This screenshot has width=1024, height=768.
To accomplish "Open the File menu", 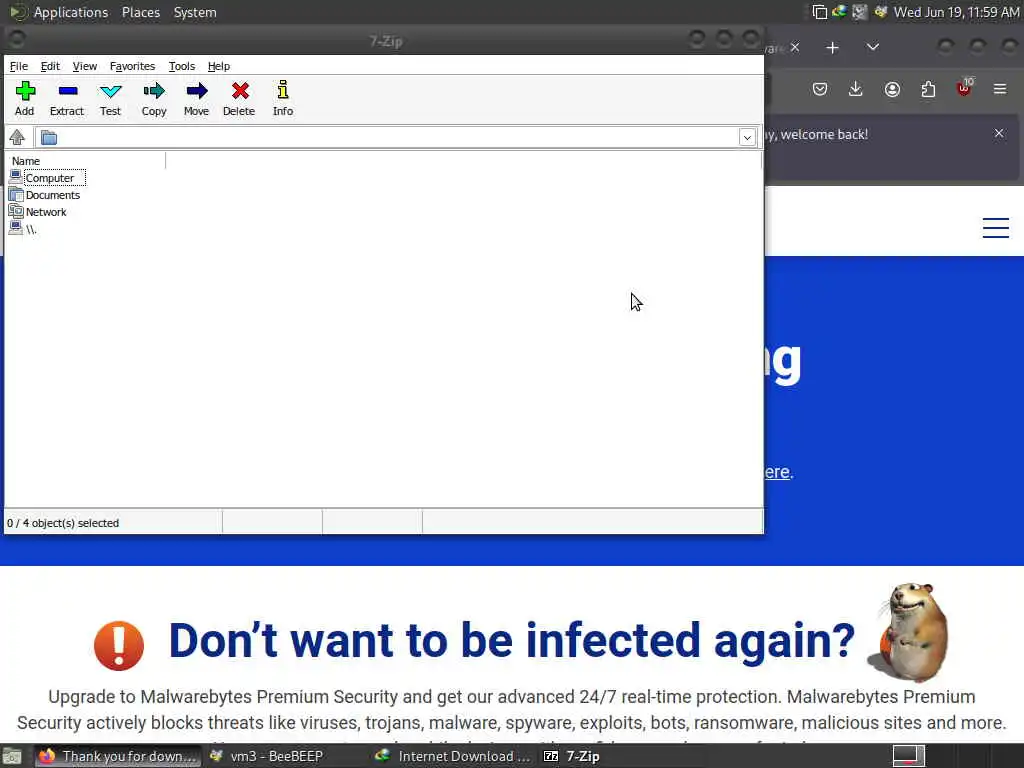I will (x=19, y=66).
